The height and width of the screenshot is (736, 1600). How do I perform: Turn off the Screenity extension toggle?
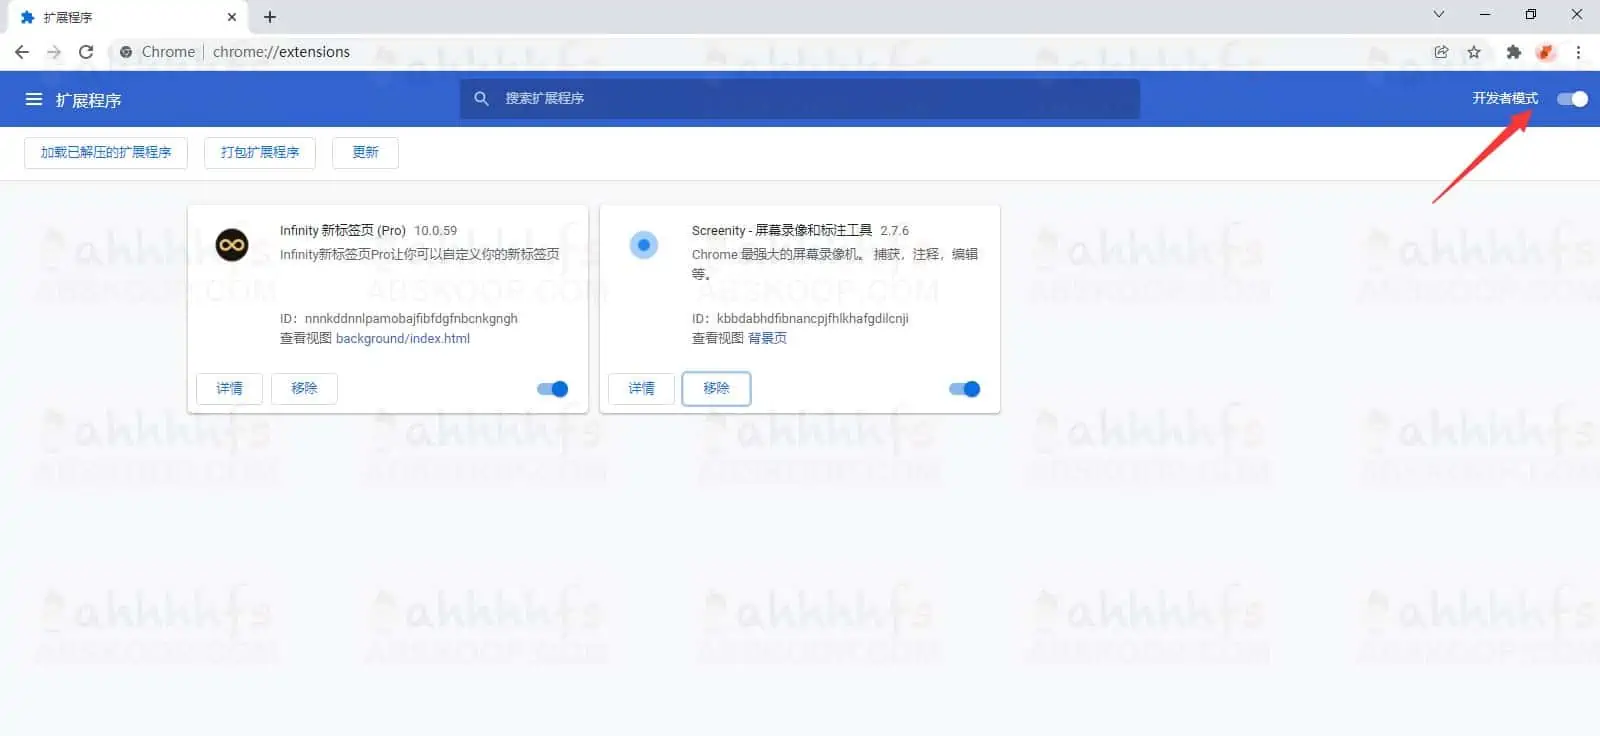(965, 389)
